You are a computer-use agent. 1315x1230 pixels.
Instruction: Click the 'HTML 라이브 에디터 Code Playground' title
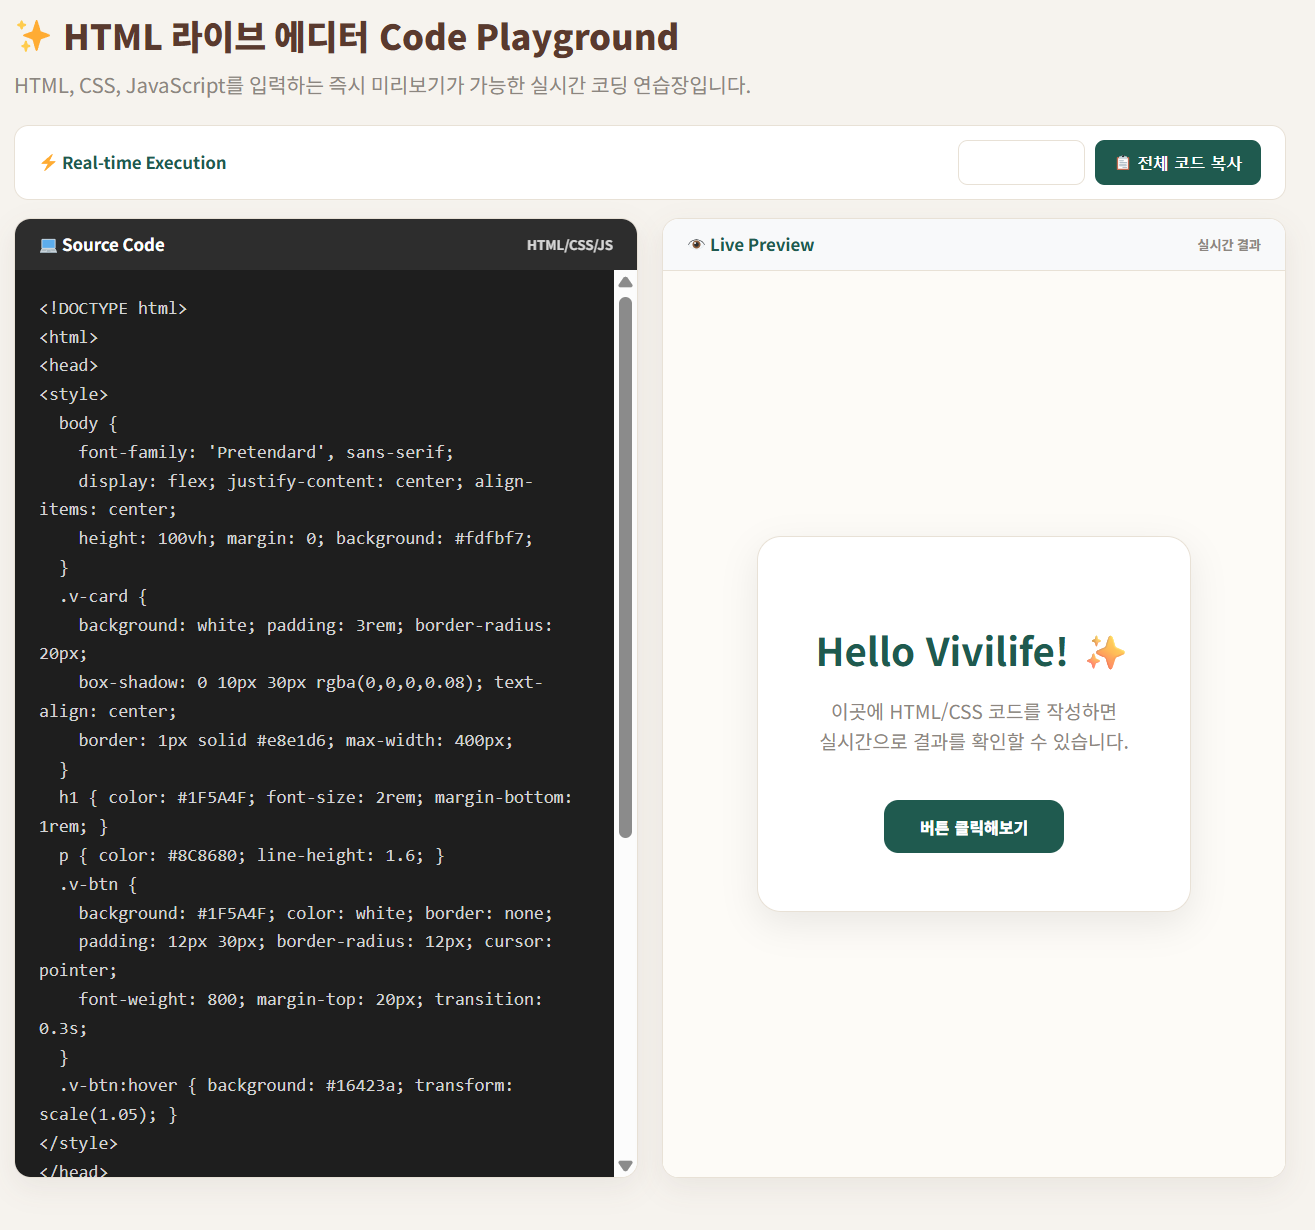click(371, 37)
